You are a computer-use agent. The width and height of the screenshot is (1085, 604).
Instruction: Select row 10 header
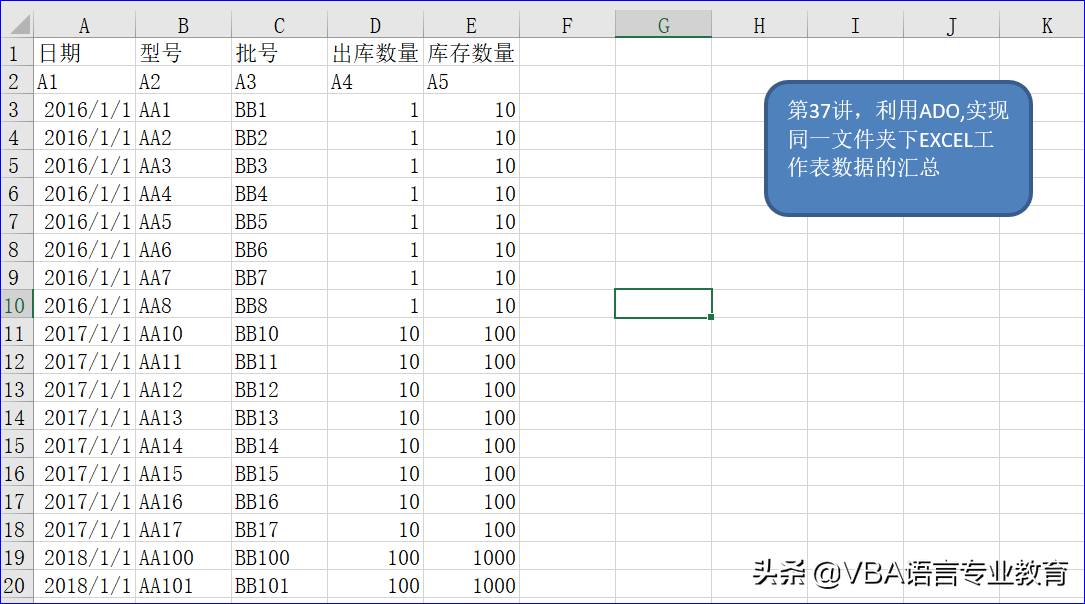[17, 304]
